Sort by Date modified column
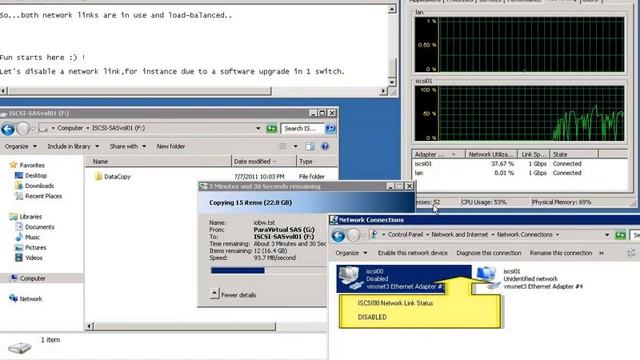 264,161
